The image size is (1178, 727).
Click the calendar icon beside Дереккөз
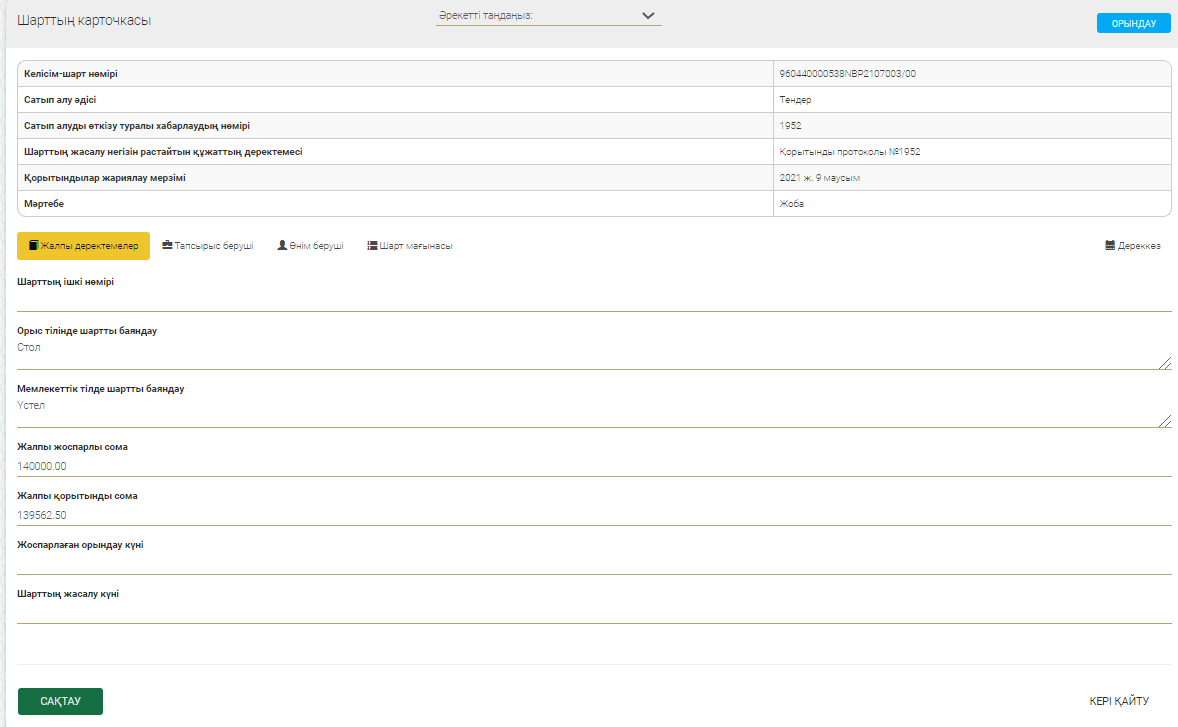point(1110,245)
